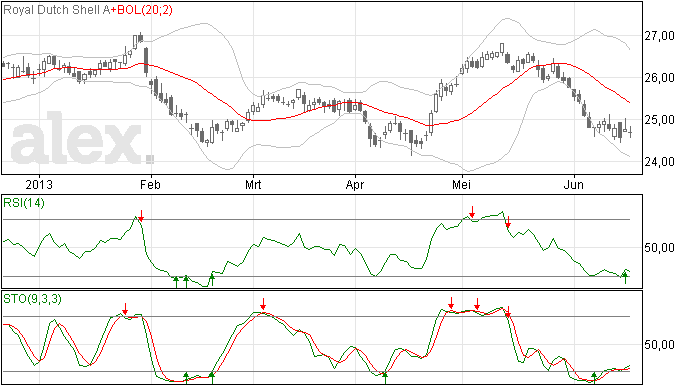Screen dimensions: 690x387
Task: Click the 50,00 label of STO panel
Action: [659, 345]
